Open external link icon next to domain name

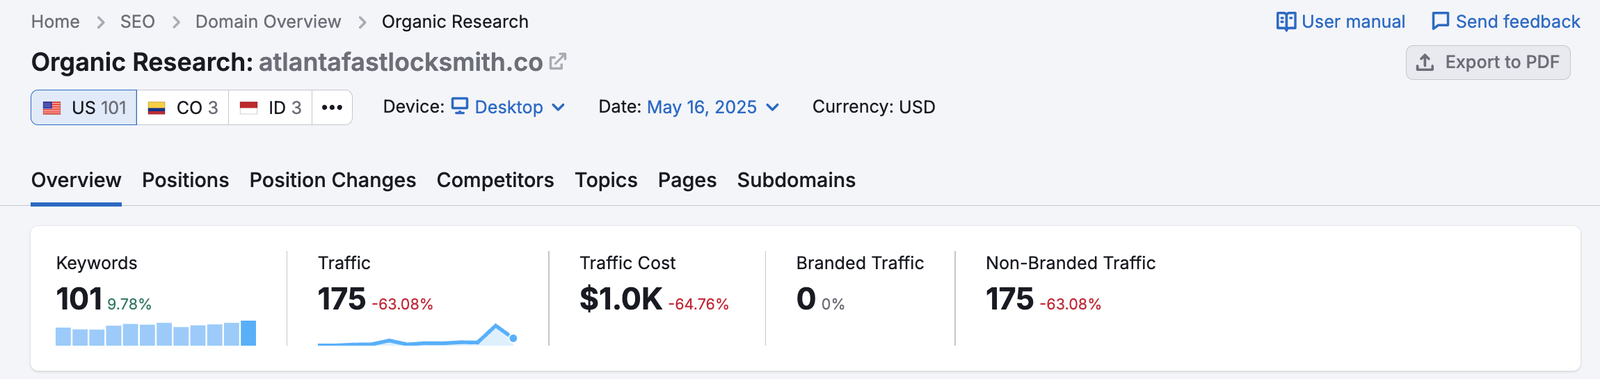(558, 62)
